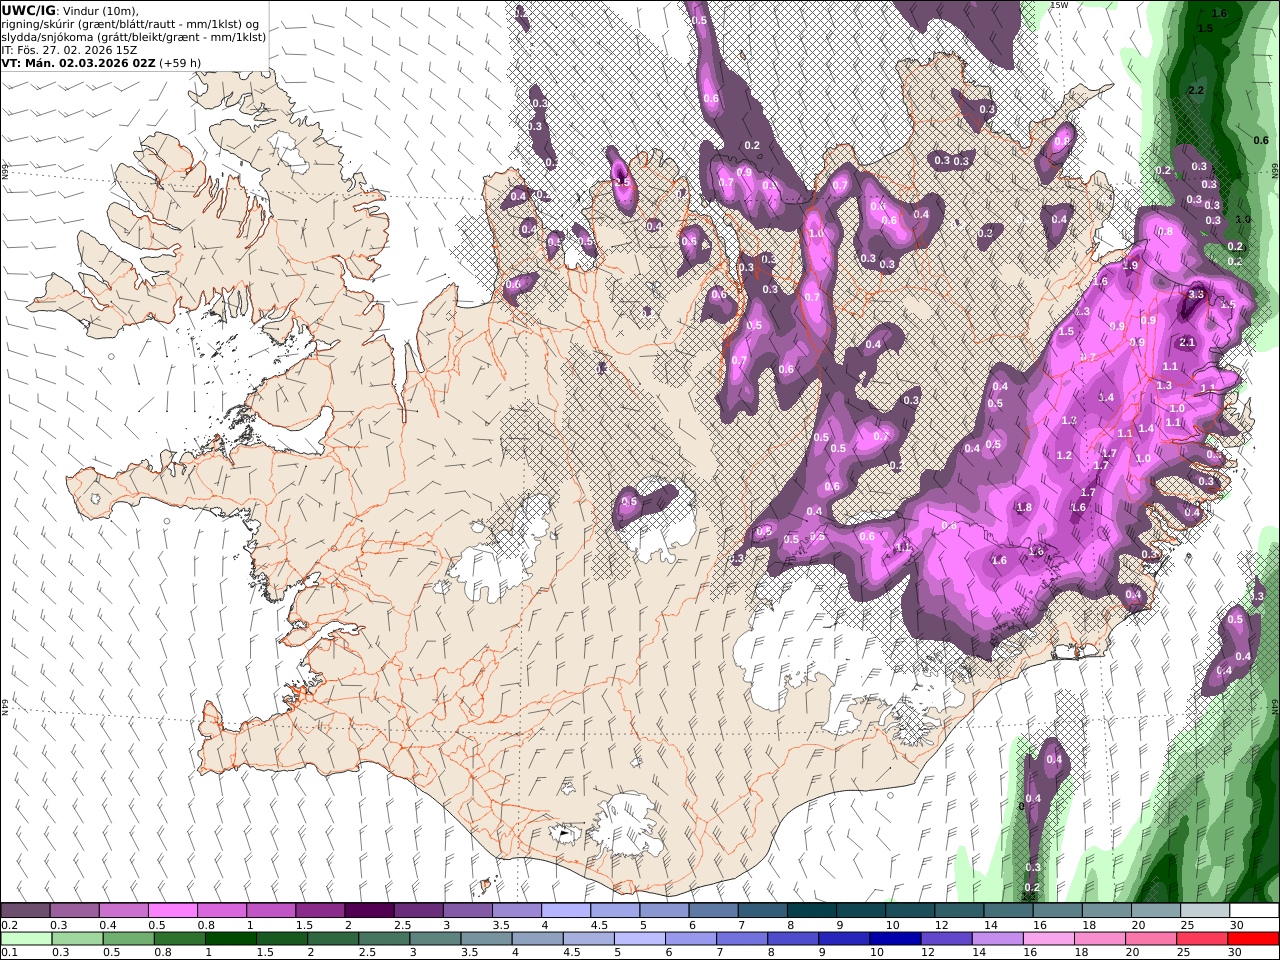The width and height of the screenshot is (1280, 960).
Task: Select the bright red swatch after 30 in bottom legend row
Action: tap(1253, 939)
